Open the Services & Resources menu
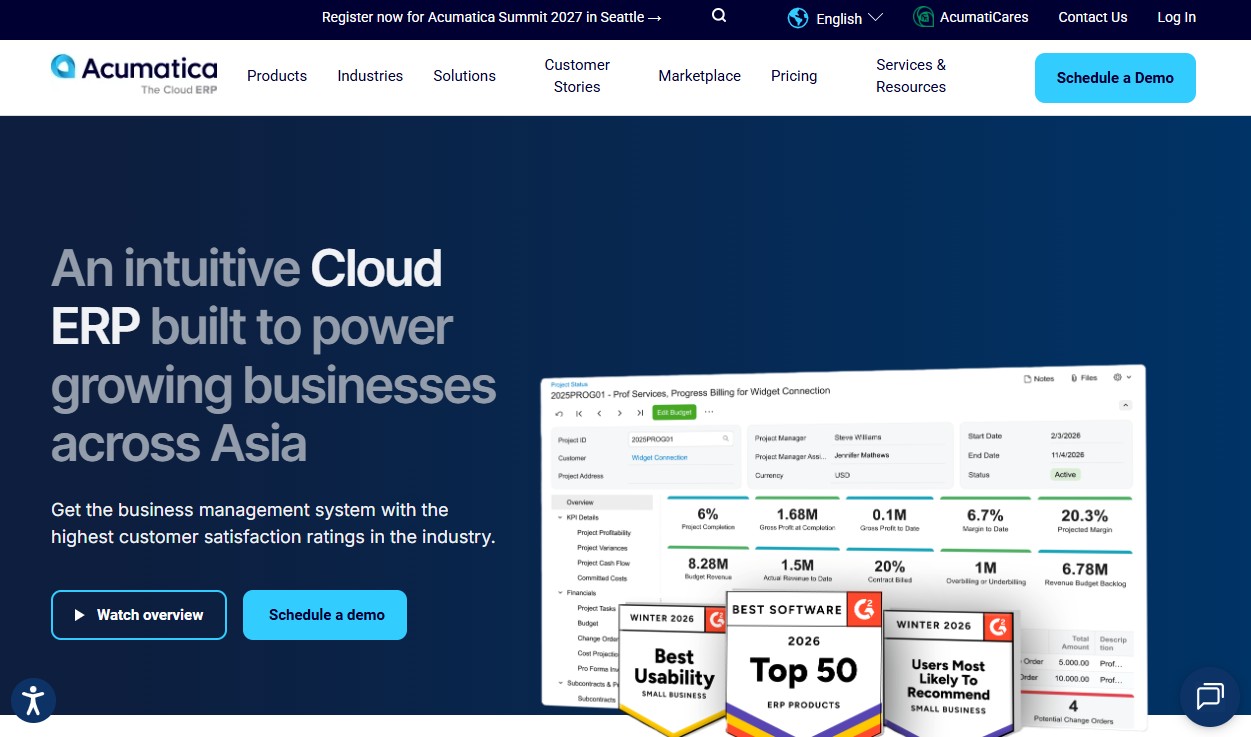This screenshot has height=737, width=1251. click(x=911, y=76)
